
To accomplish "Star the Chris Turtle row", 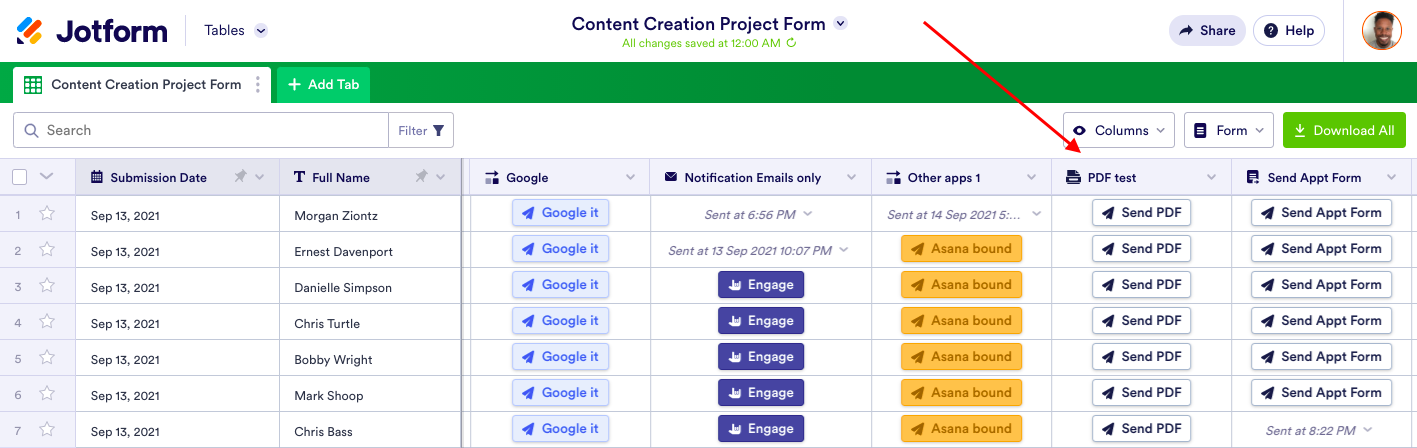I will pos(47,322).
